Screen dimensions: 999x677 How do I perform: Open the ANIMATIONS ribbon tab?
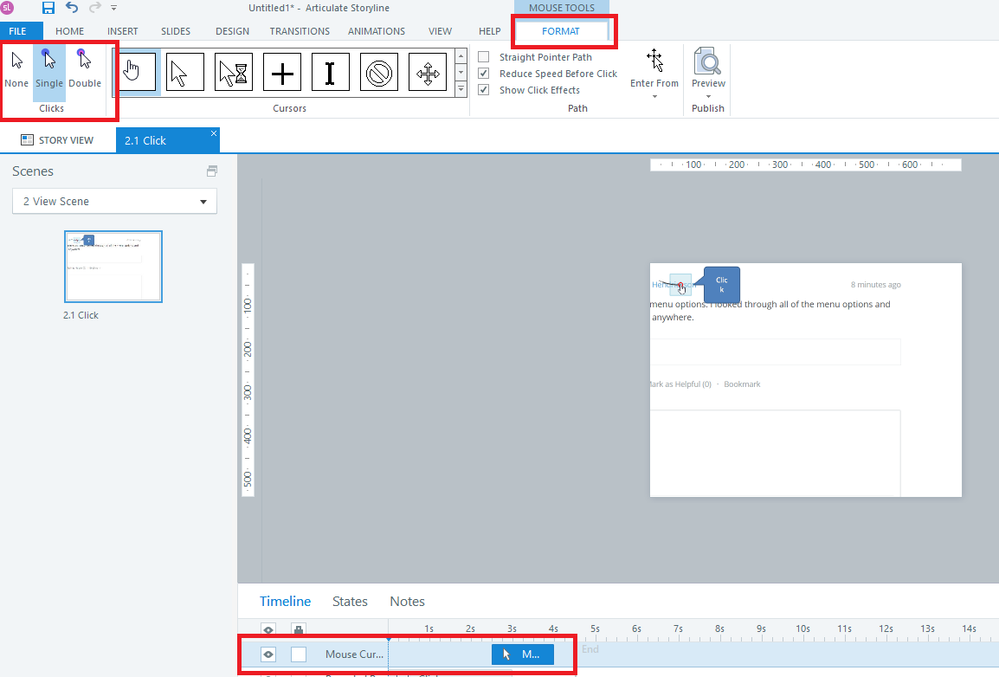click(377, 31)
